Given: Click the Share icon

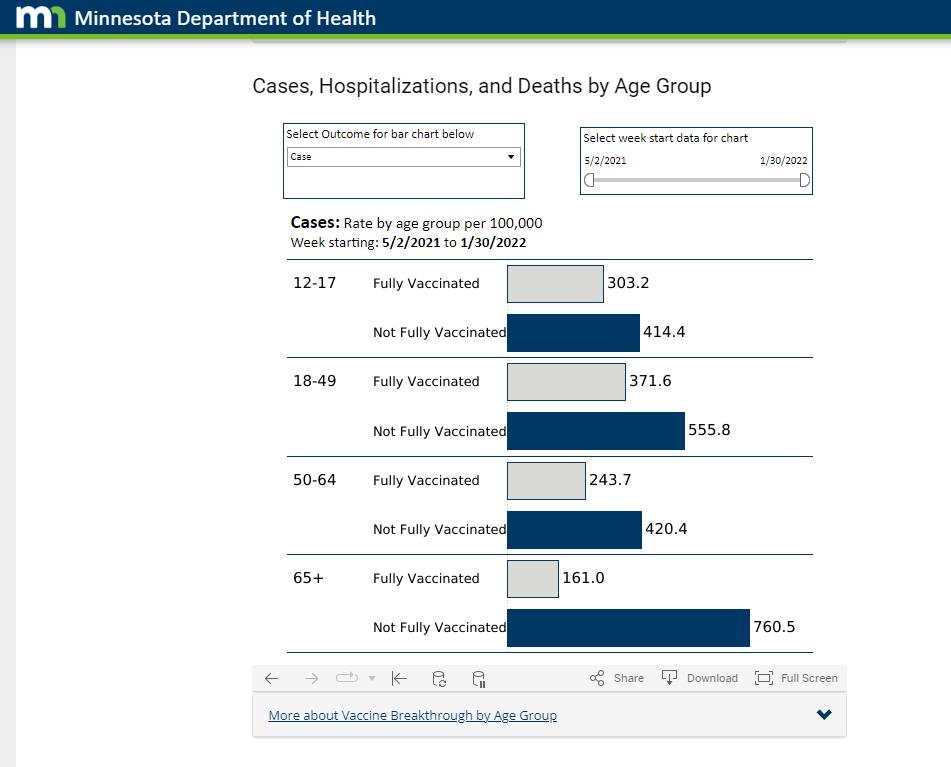Looking at the screenshot, I should point(617,678).
